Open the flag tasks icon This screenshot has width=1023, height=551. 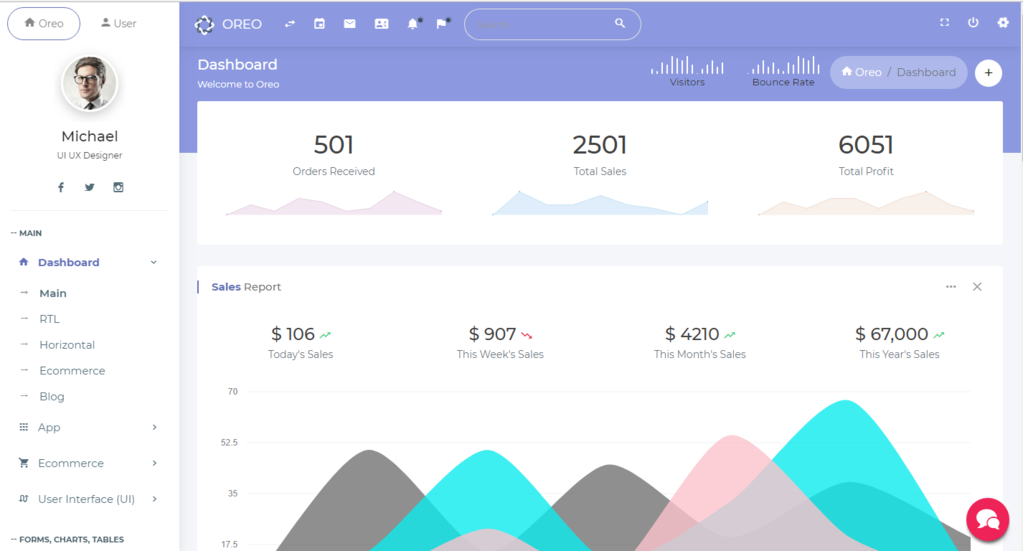click(x=442, y=23)
